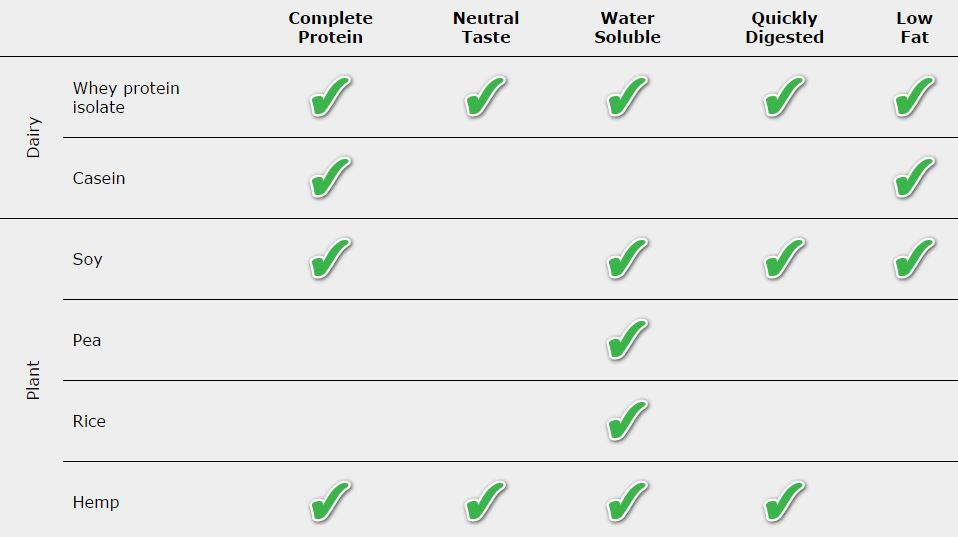The height and width of the screenshot is (537, 958).
Task: Click Whey protein isolate Neutral Taste checkmark
Action: tap(485, 97)
